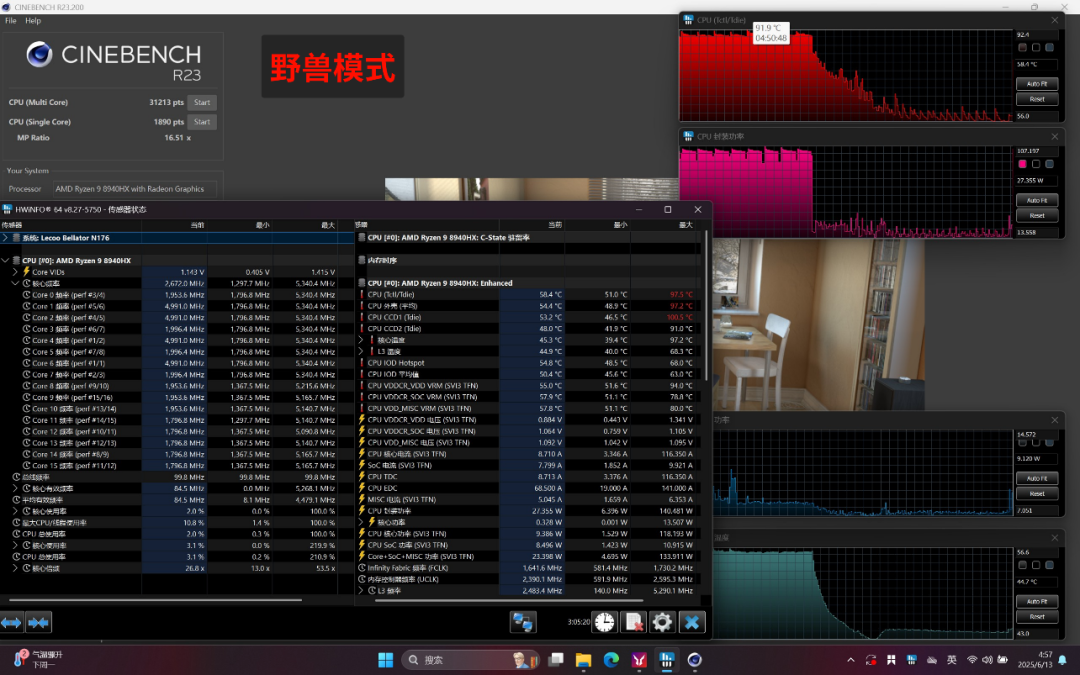Click the pink color swatch in CPU power graph
Screen dimensions: 1080x675
1022,164
